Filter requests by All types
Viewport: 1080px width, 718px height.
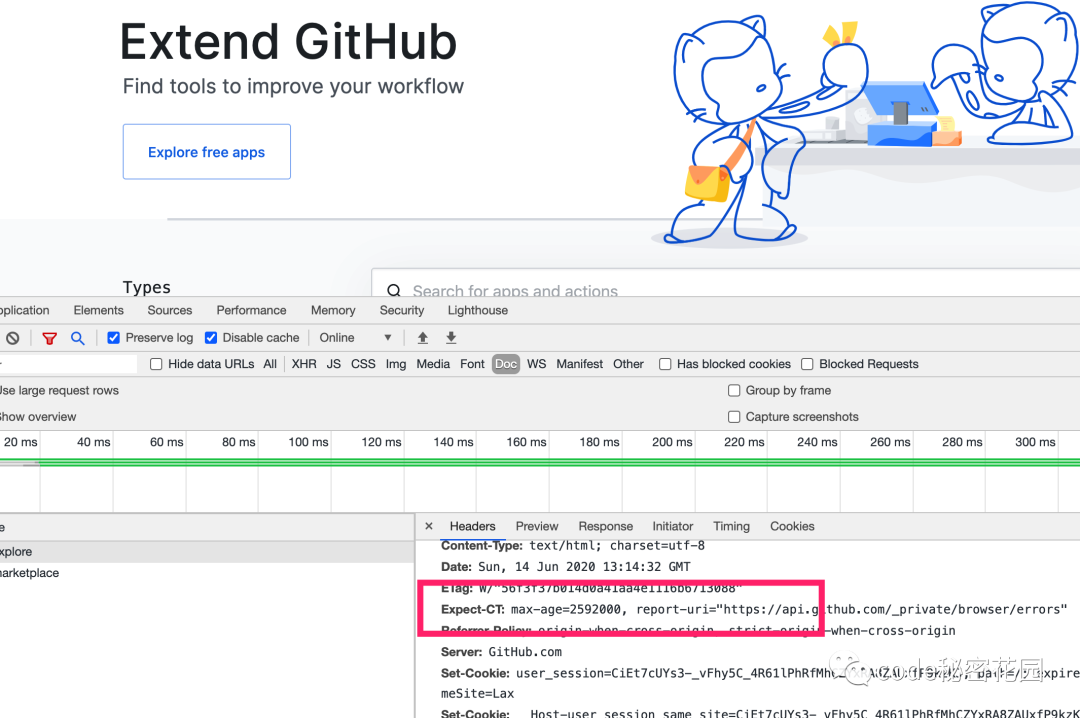click(x=270, y=364)
